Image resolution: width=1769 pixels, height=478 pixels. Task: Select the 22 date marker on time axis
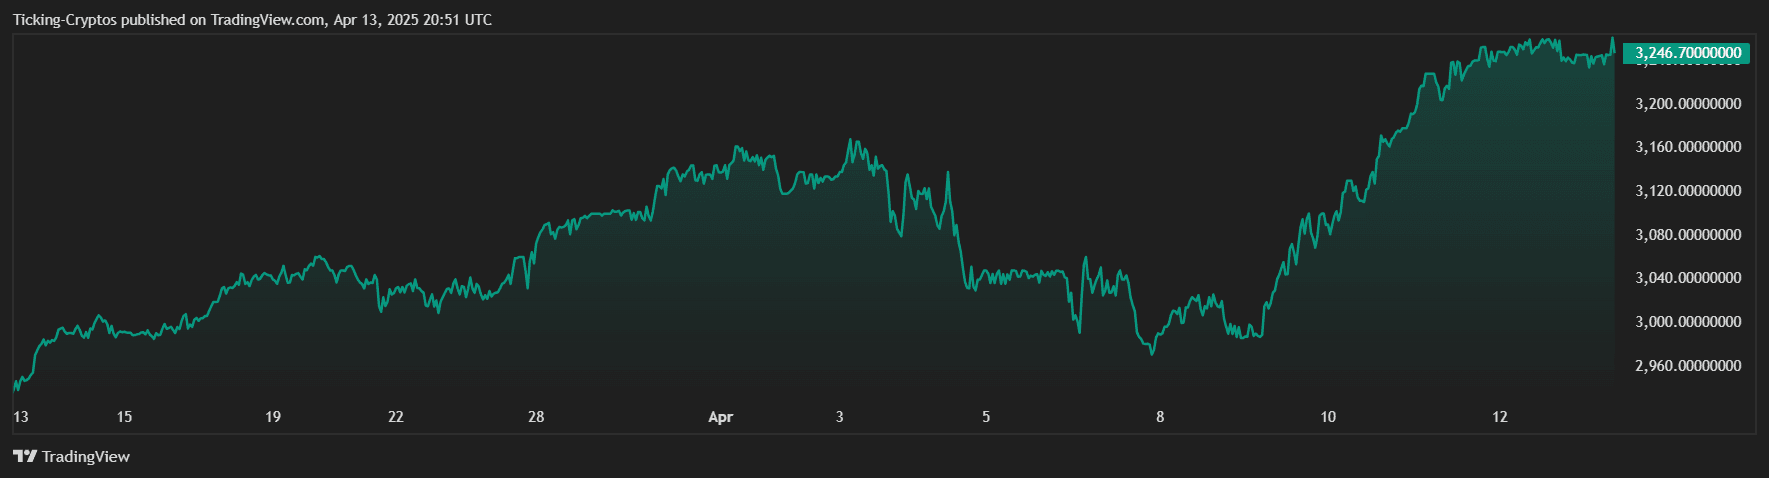pos(396,417)
